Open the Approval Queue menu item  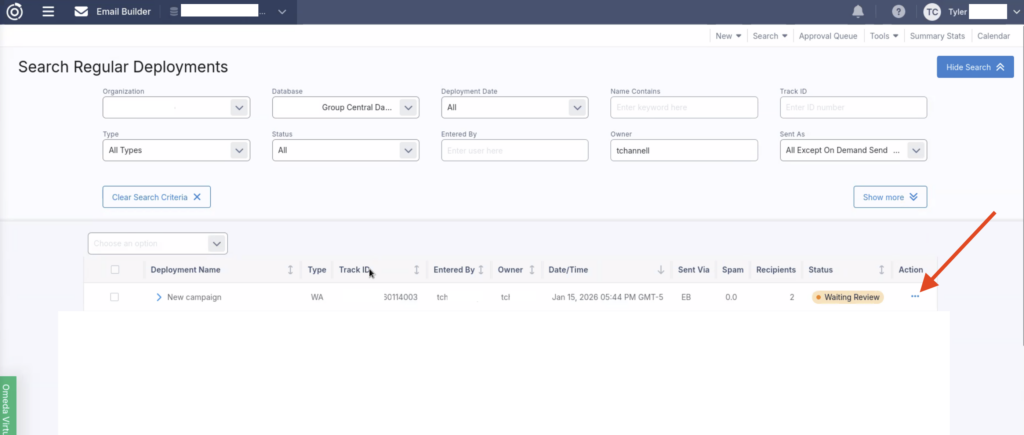[x=828, y=36]
